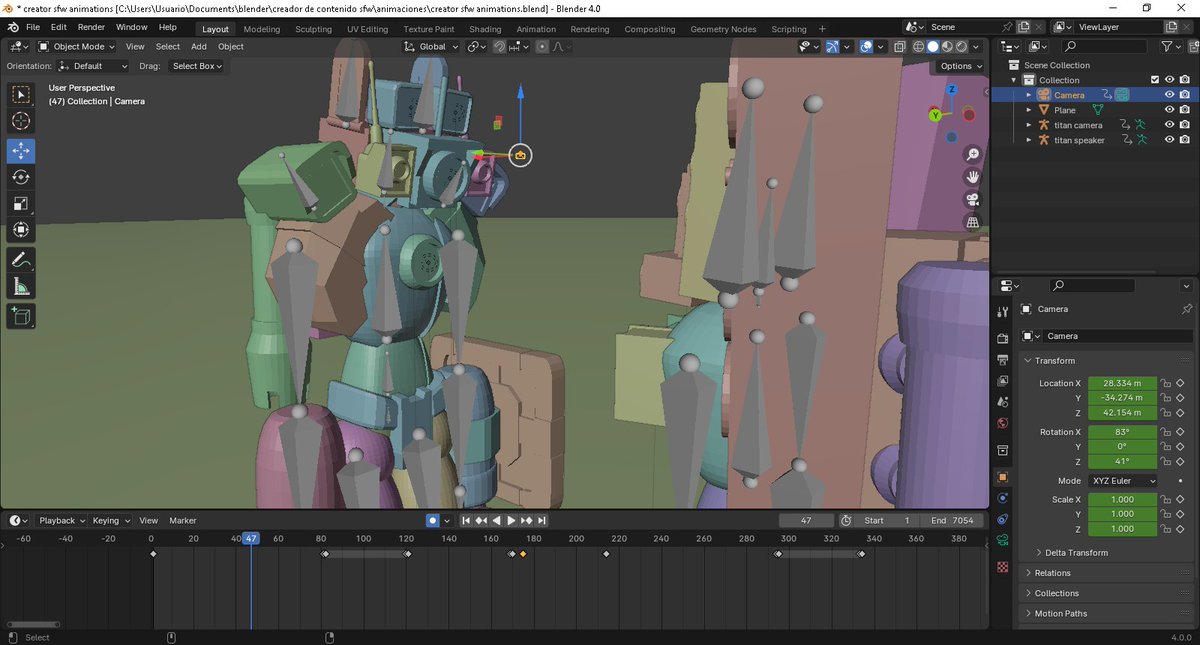Screen dimensions: 1200x645
Task: Open the Object Constraints properties tab
Action: pos(1003,519)
